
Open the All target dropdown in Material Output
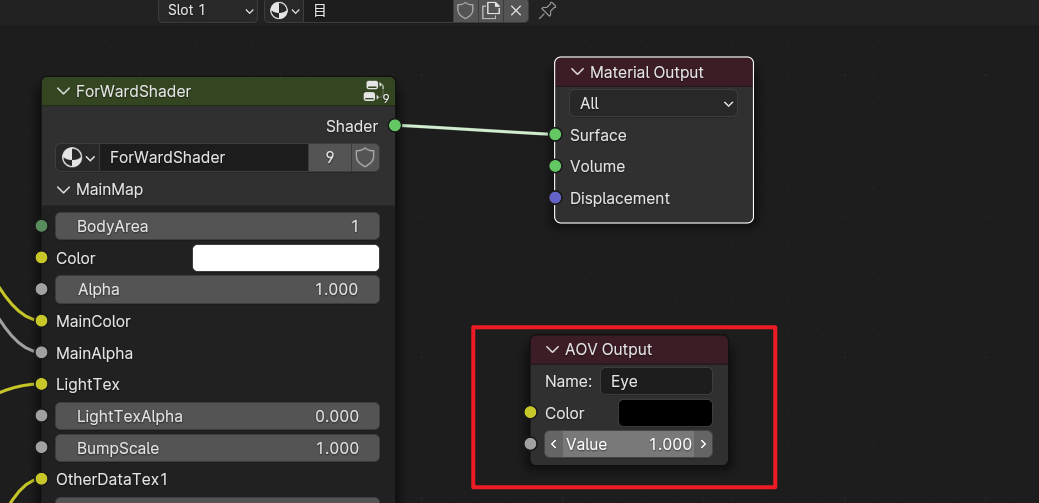pyautogui.click(x=653, y=103)
